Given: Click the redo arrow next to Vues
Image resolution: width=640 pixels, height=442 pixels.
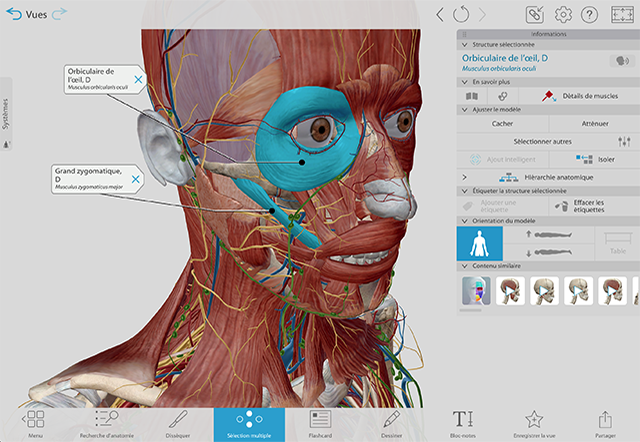Looking at the screenshot, I should [x=59, y=14].
